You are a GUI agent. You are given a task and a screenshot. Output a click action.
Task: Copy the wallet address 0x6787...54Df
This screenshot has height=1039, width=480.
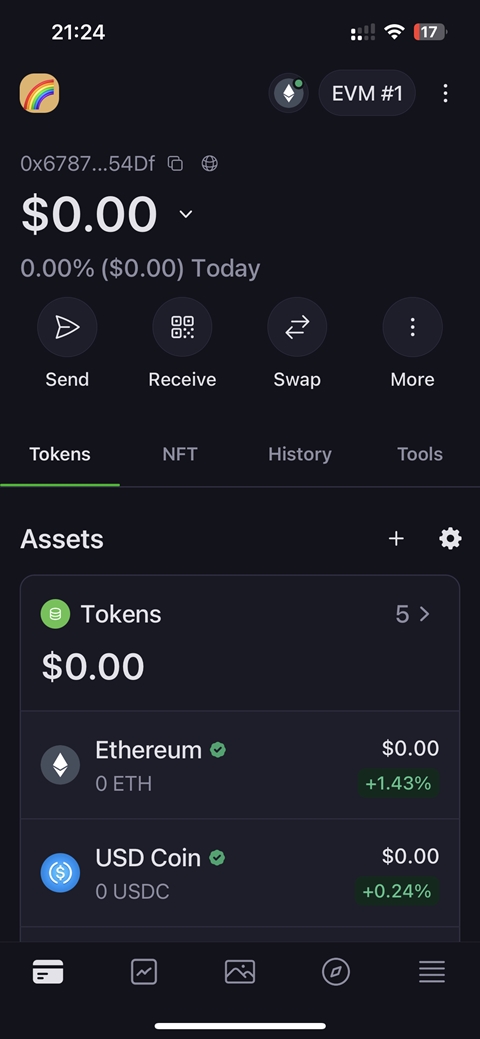click(175, 164)
